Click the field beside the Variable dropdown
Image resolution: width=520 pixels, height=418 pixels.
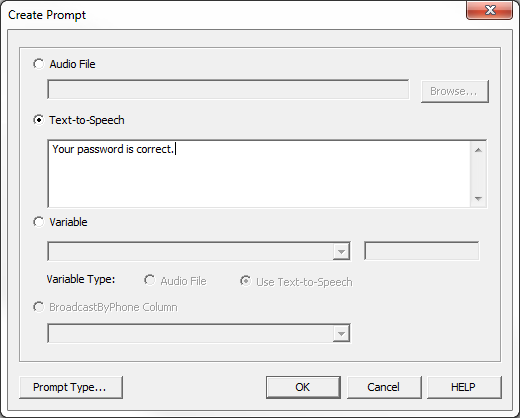(x=422, y=251)
